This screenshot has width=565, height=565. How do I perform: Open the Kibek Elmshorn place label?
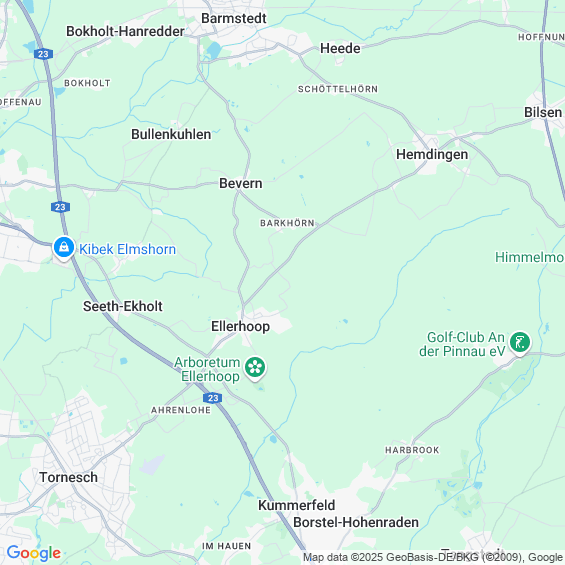128,249
